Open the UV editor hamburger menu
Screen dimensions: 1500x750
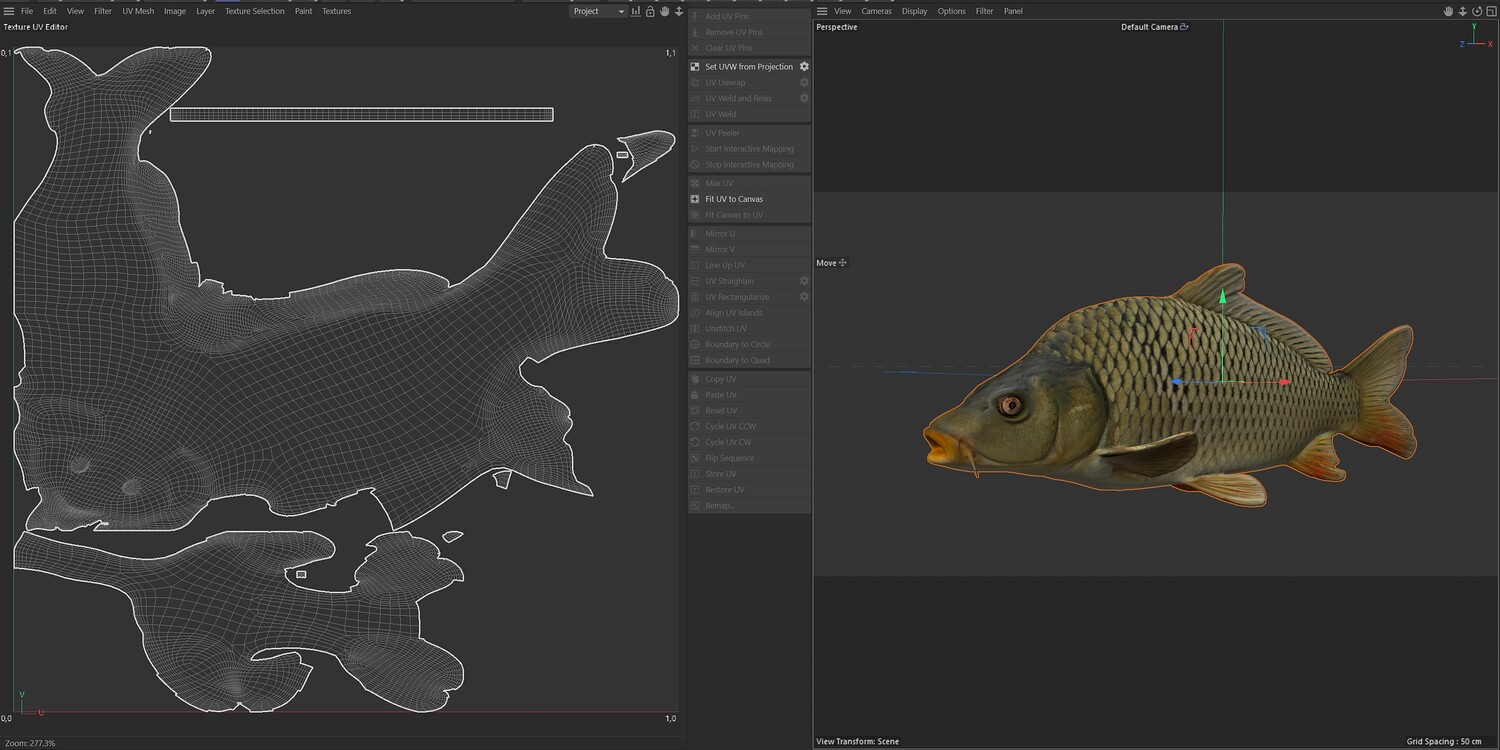pos(9,11)
